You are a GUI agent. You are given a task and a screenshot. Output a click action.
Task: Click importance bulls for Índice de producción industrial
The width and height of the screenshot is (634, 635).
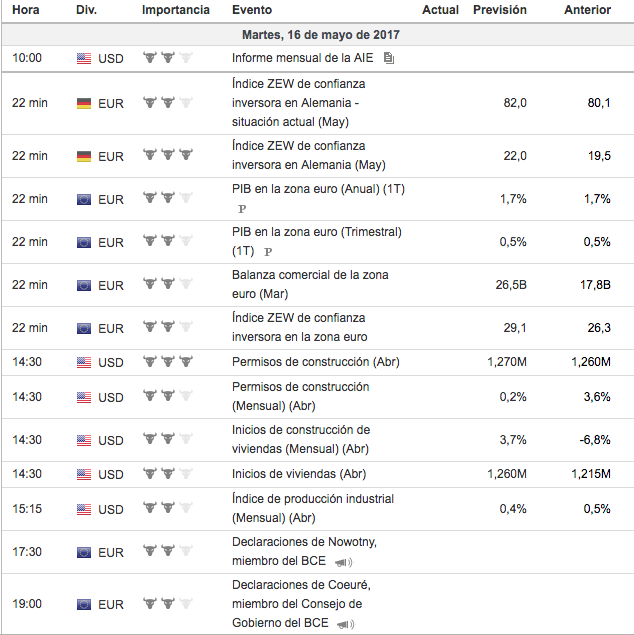coord(166,508)
